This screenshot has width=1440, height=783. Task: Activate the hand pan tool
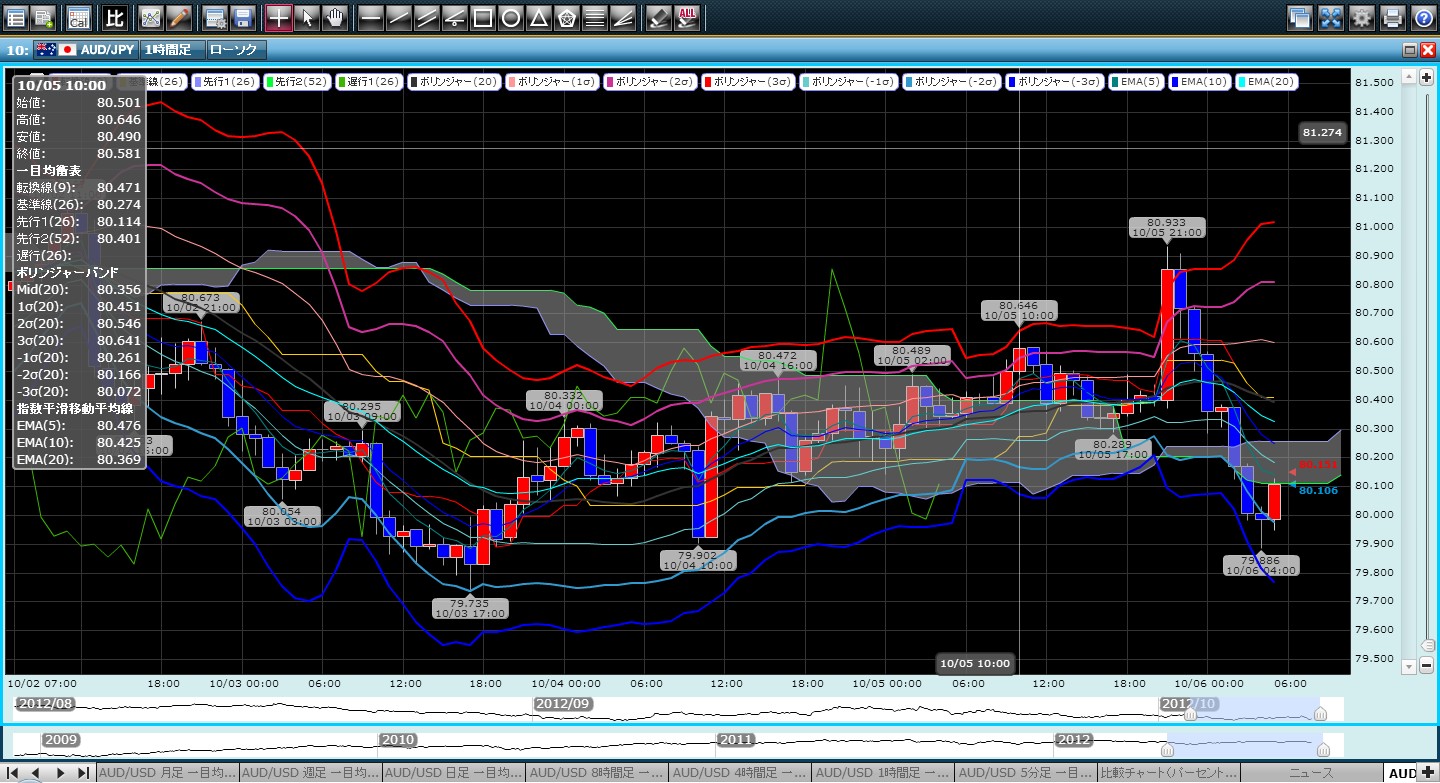tap(335, 17)
